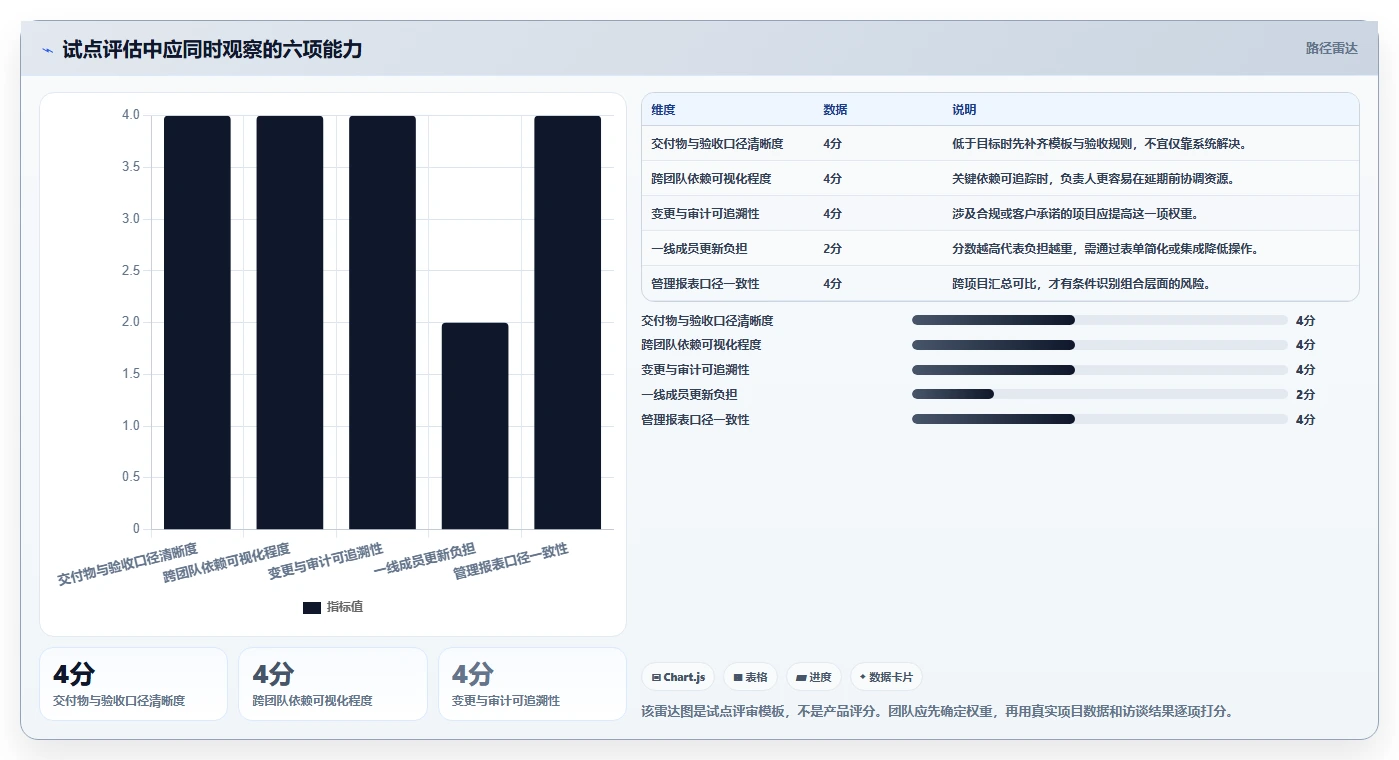Click table cell 跨团队依赖可视化程度

[711, 179]
